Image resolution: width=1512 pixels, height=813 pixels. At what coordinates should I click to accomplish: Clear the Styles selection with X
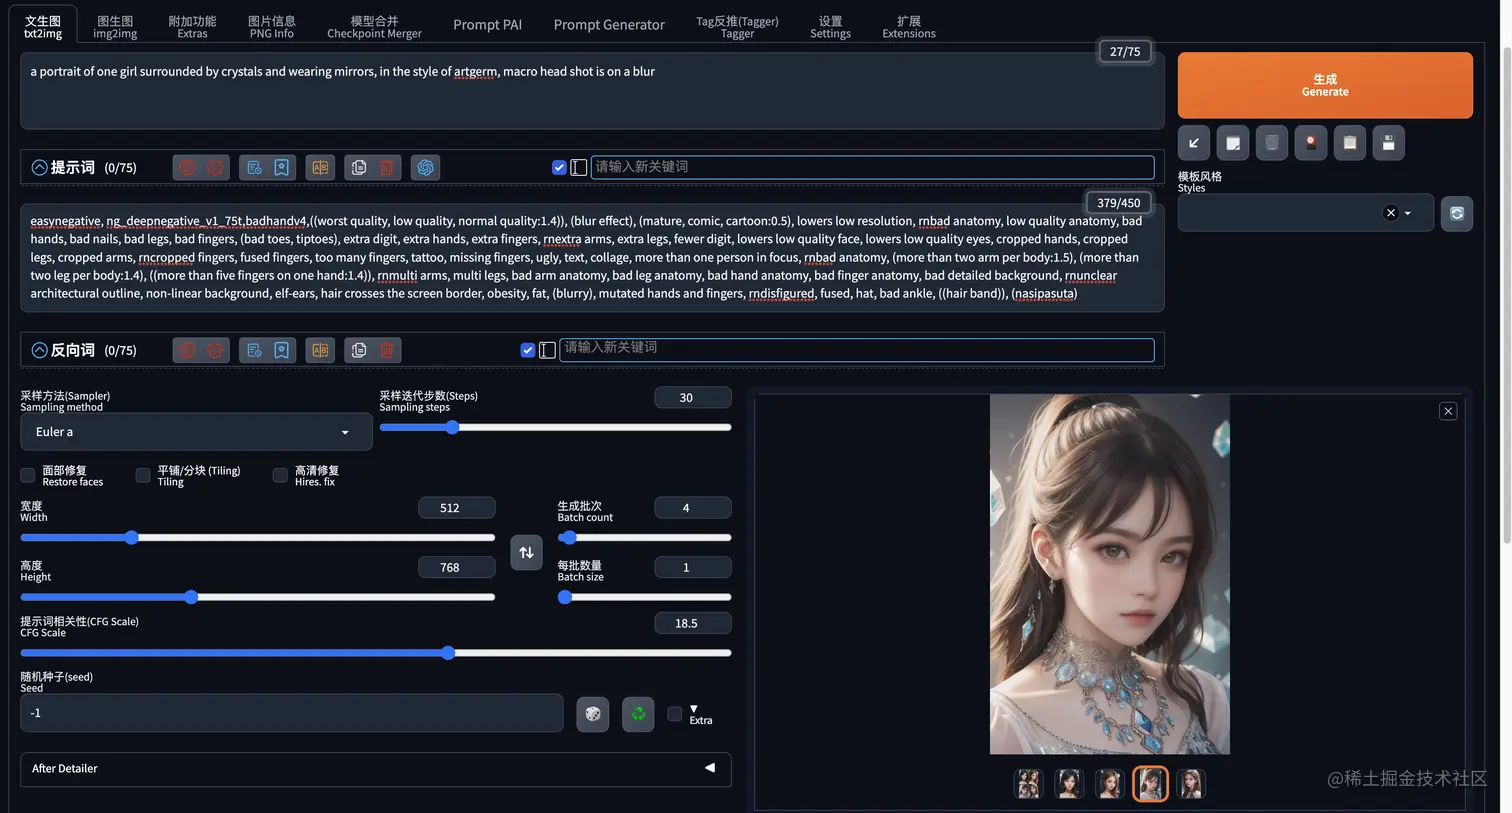coord(1390,213)
